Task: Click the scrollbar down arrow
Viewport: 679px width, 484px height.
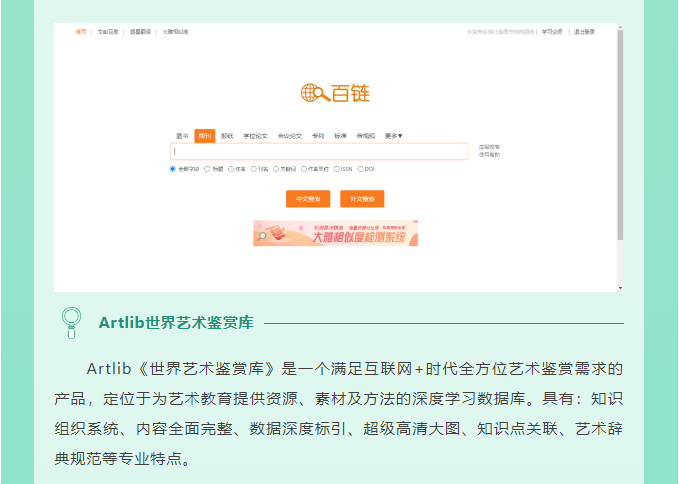Action: click(620, 288)
